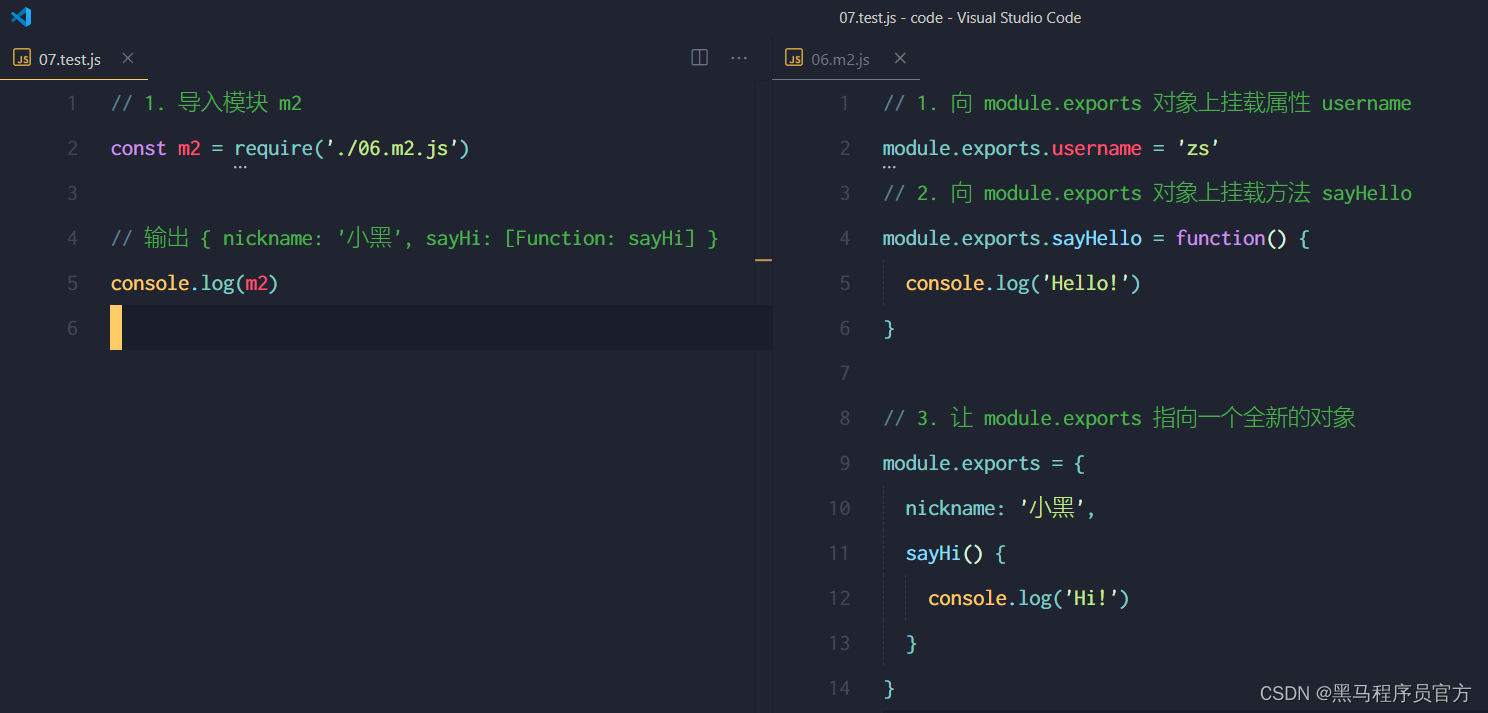Viewport: 1488px width, 713px height.
Task: Click 'sayHi()' method on line 11
Action: [944, 553]
